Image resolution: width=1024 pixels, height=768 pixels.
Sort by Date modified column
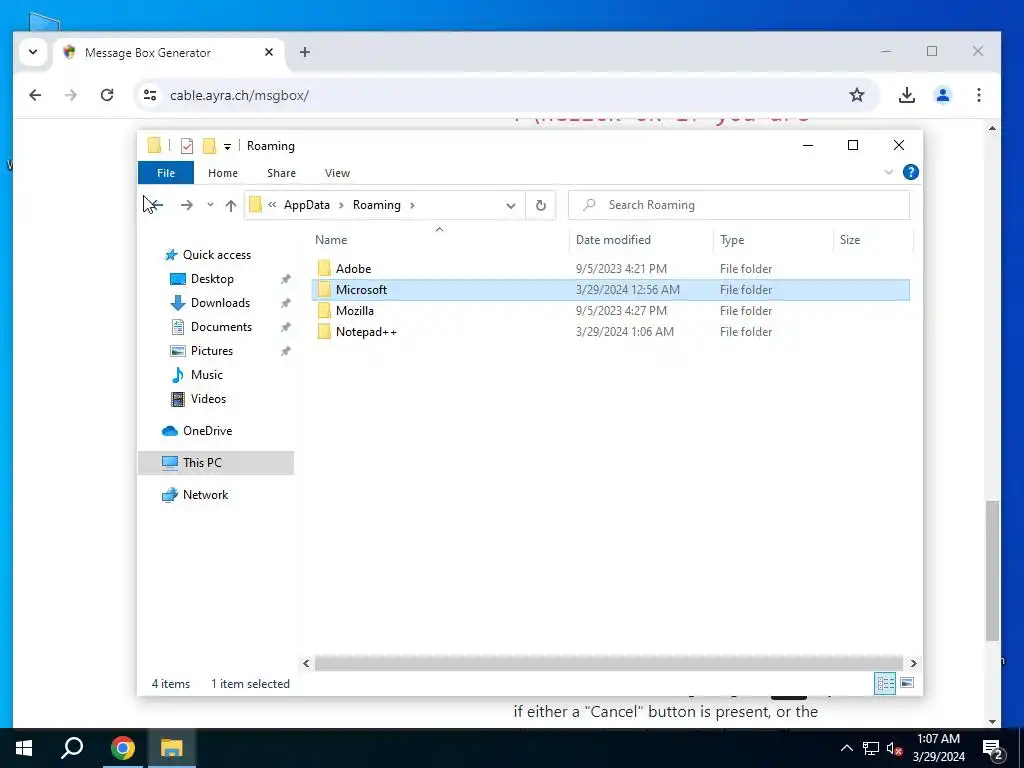pyautogui.click(x=613, y=240)
